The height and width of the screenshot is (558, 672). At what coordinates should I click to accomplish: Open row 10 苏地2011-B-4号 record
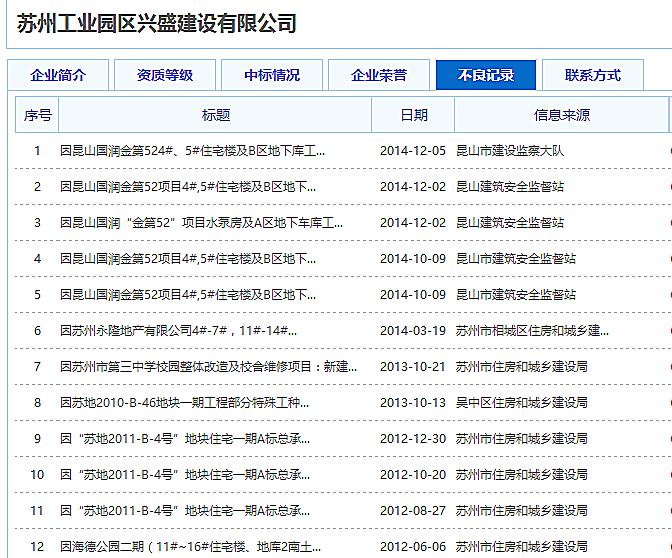pos(185,475)
